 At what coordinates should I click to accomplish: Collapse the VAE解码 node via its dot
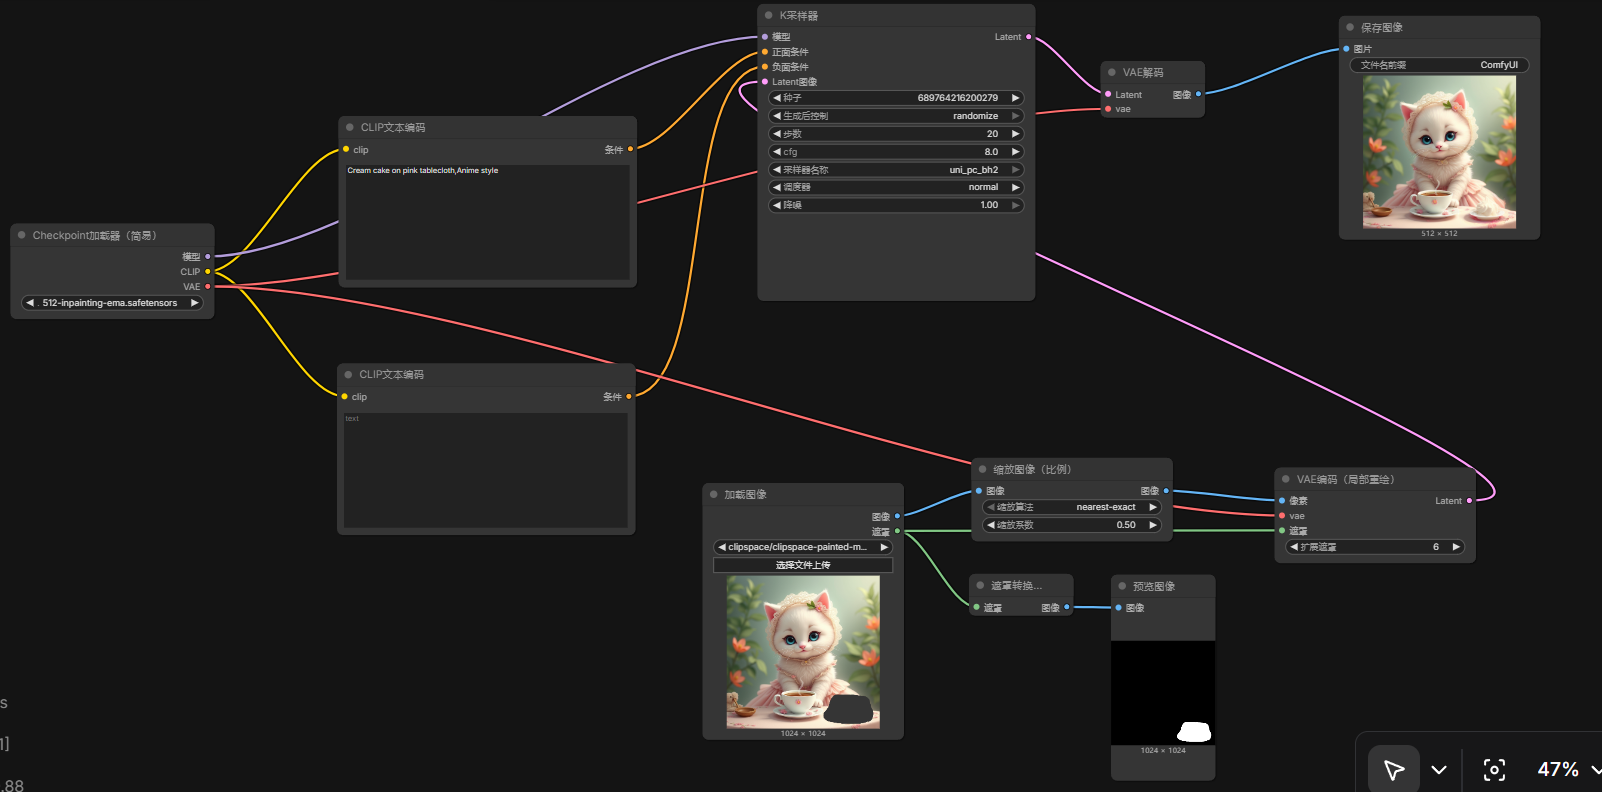(x=1111, y=72)
